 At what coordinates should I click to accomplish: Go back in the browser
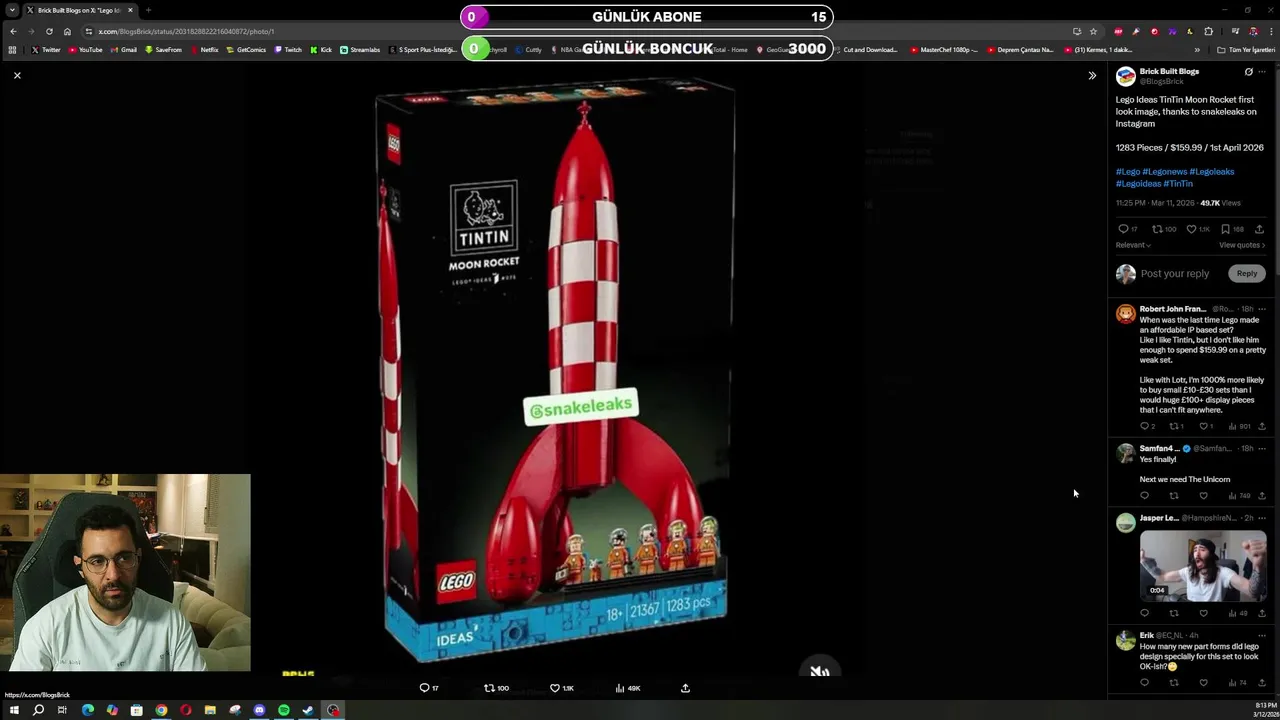pyautogui.click(x=13, y=31)
